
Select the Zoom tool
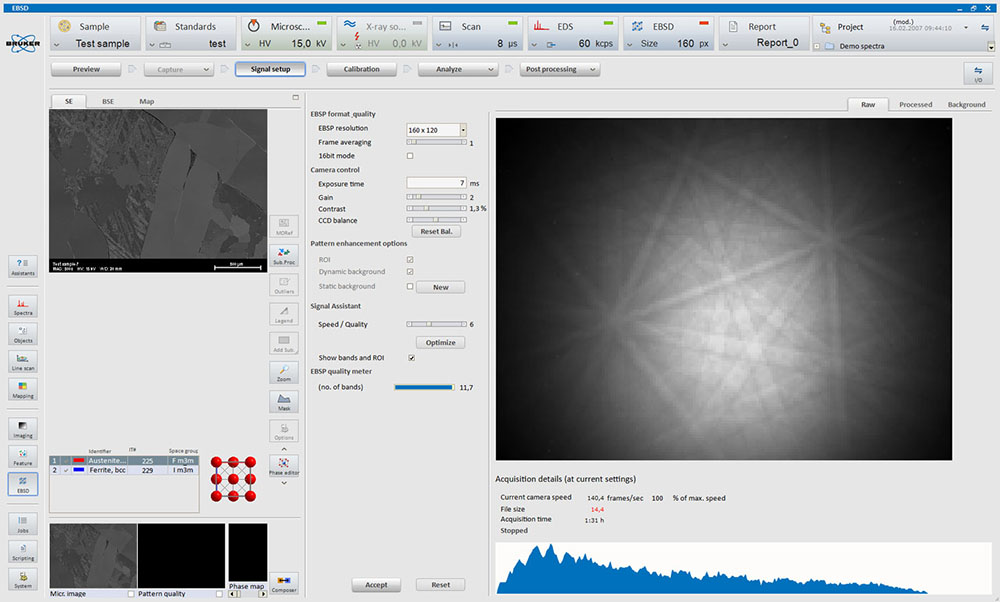click(283, 372)
